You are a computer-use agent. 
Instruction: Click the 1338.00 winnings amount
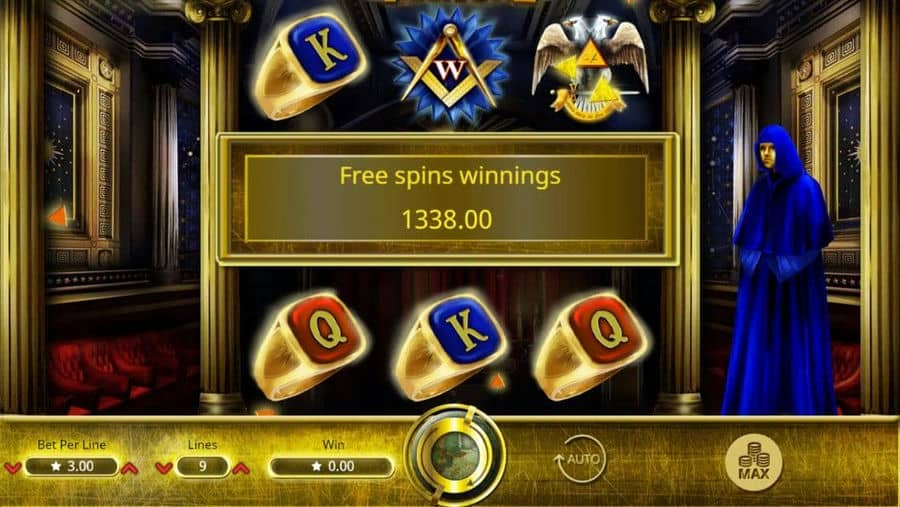point(447,219)
